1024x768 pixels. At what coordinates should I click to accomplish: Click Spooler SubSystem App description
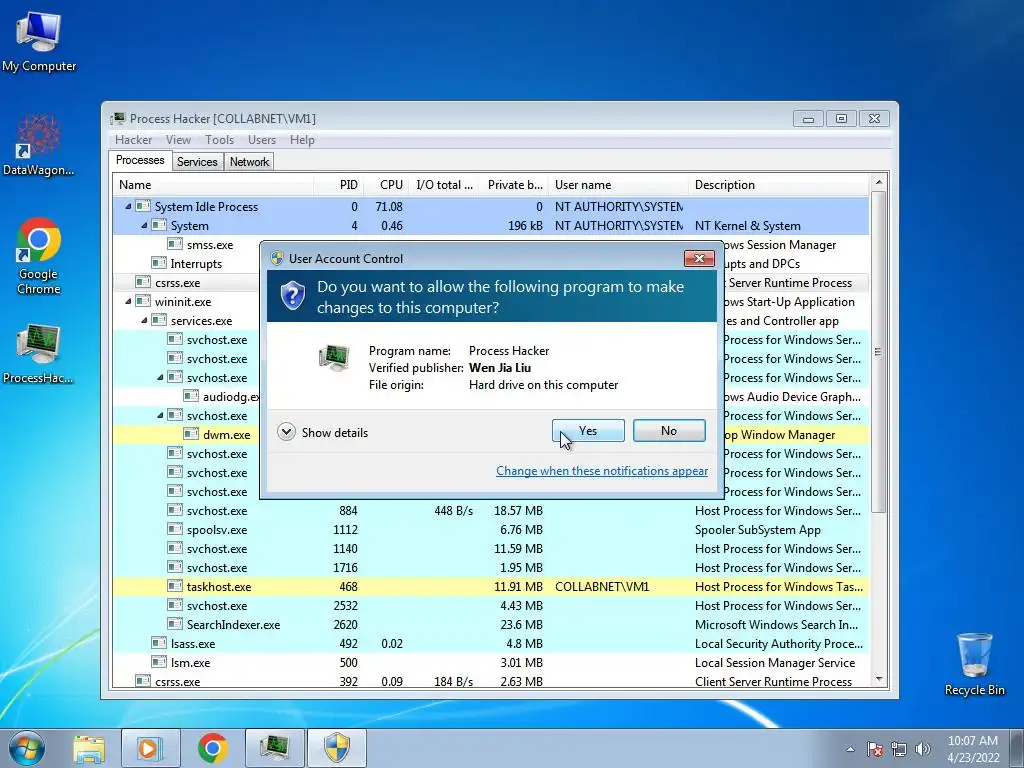pos(758,530)
